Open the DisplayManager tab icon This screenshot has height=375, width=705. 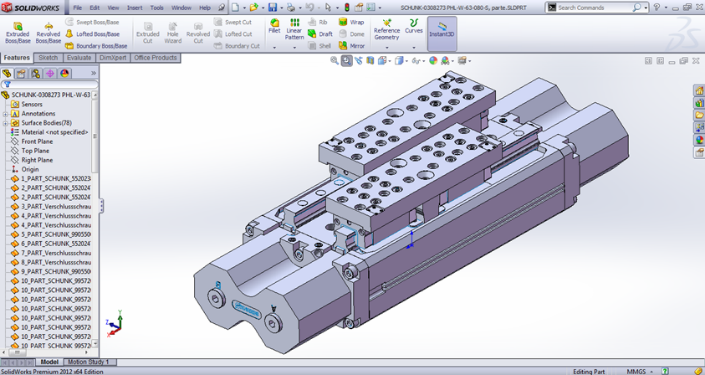[x=64, y=73]
